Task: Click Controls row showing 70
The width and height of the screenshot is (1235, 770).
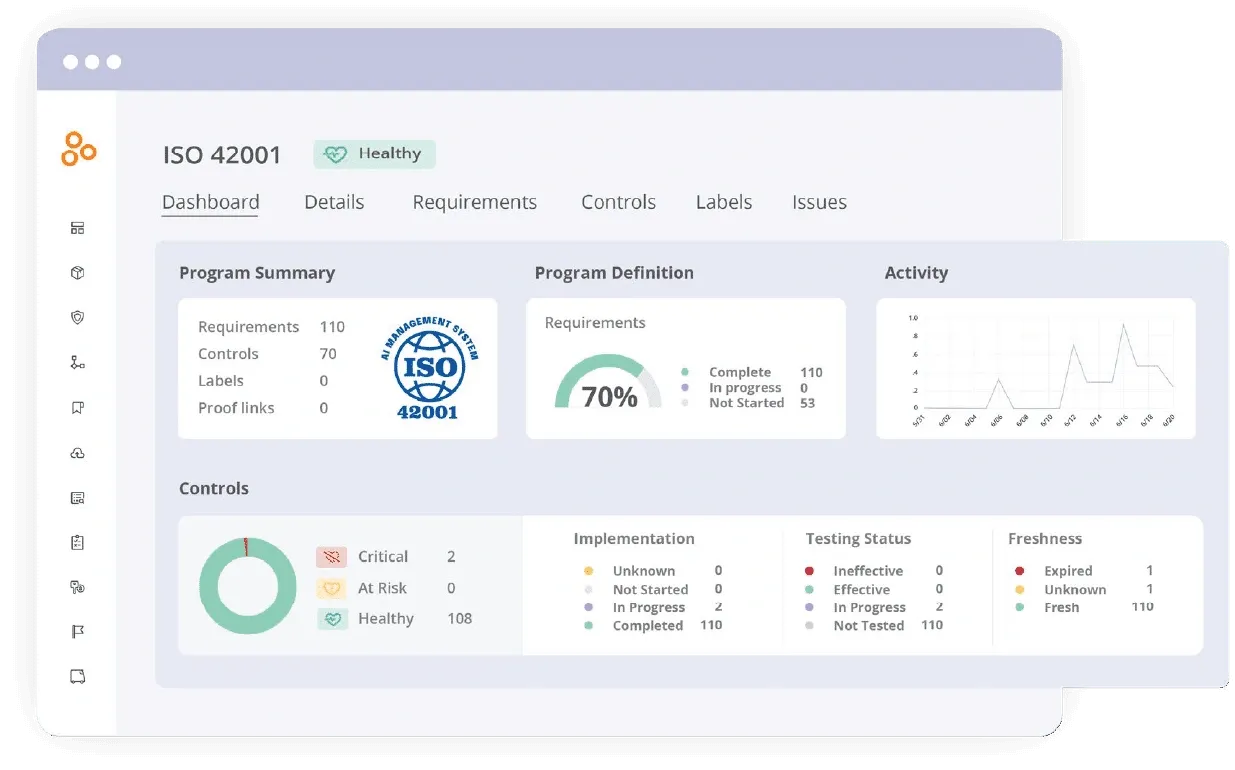Action: tap(267, 354)
